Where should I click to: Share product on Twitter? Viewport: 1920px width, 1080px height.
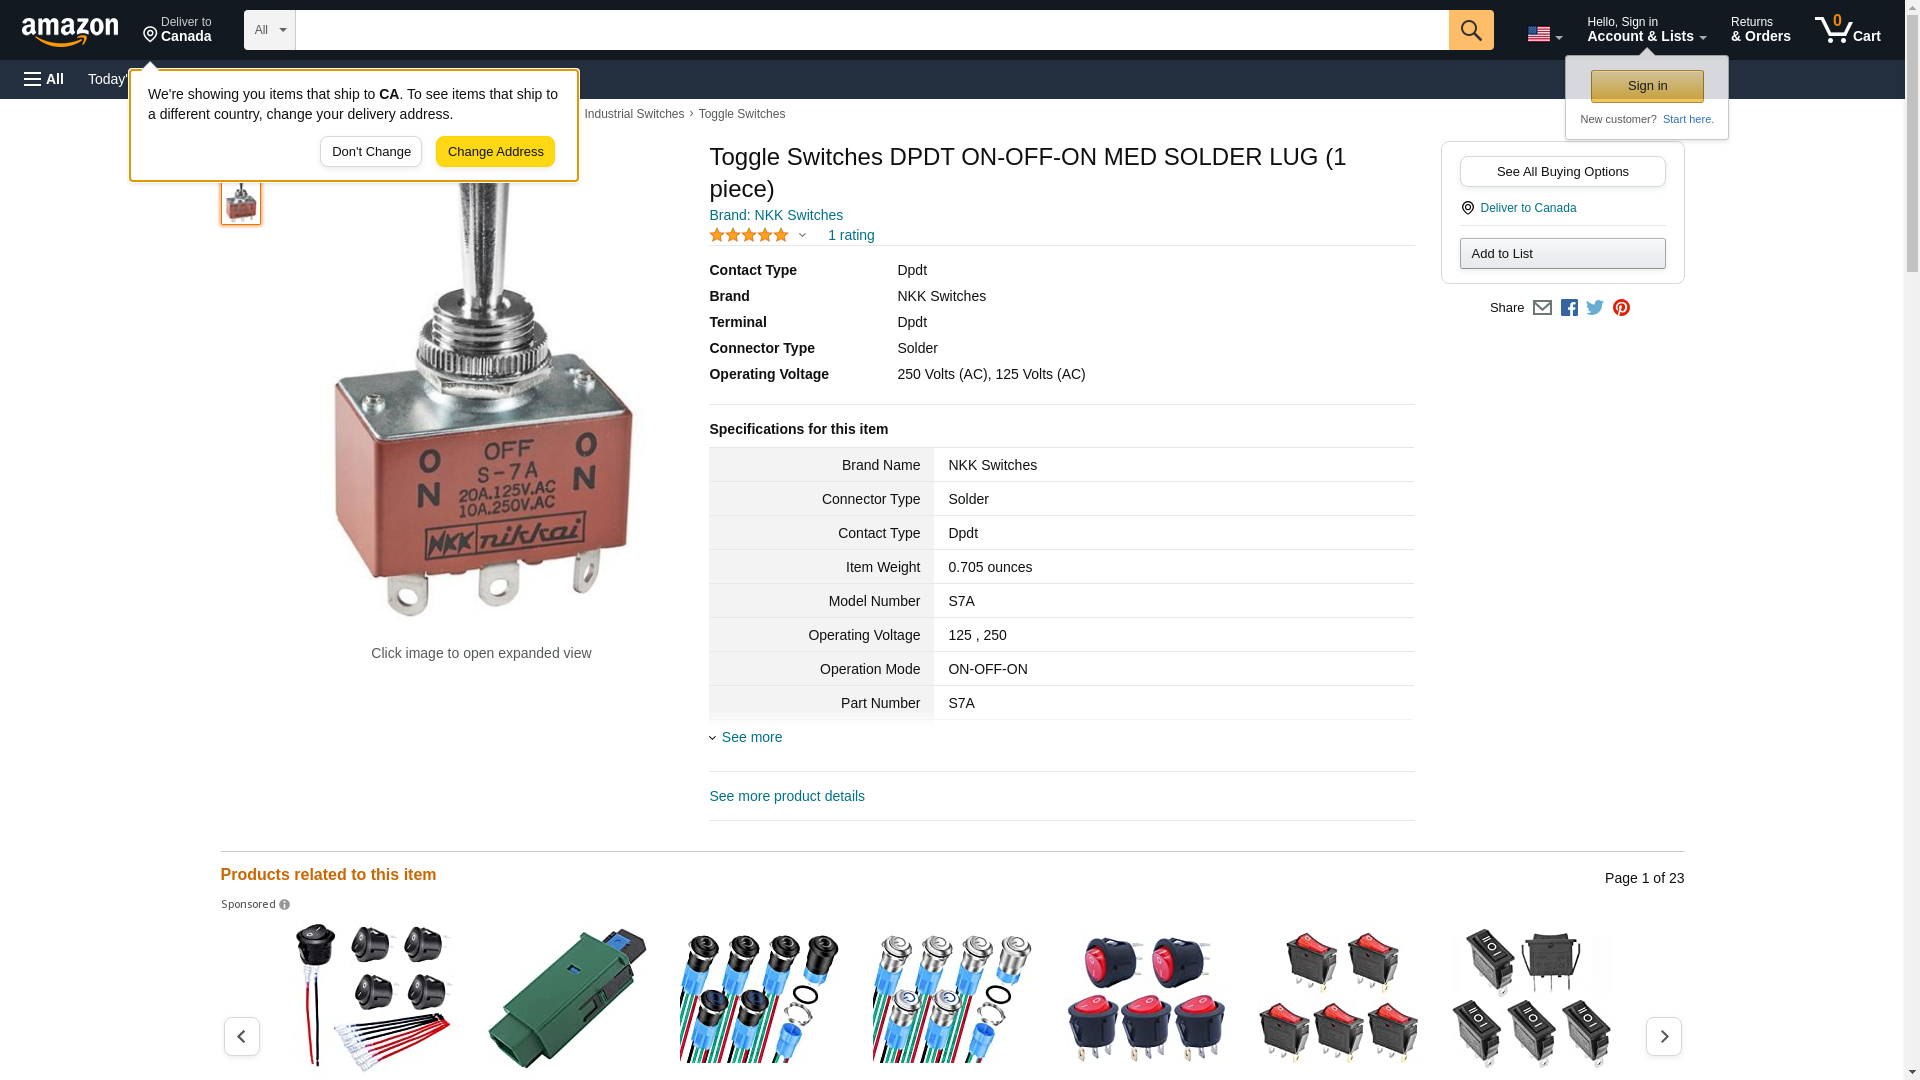click(1595, 308)
